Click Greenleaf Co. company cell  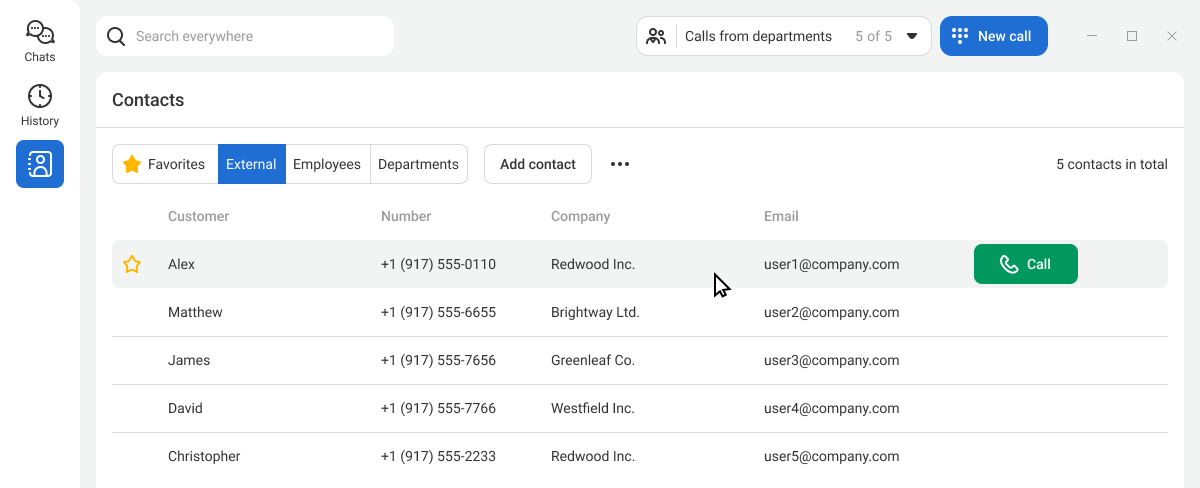(x=593, y=360)
